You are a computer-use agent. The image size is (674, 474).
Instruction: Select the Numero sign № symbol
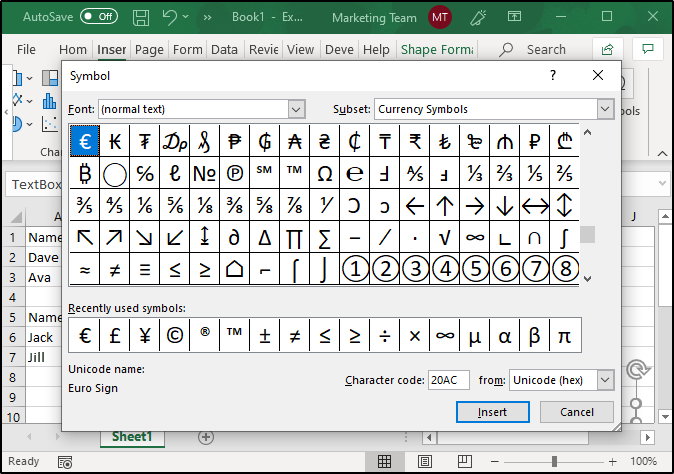[205, 173]
